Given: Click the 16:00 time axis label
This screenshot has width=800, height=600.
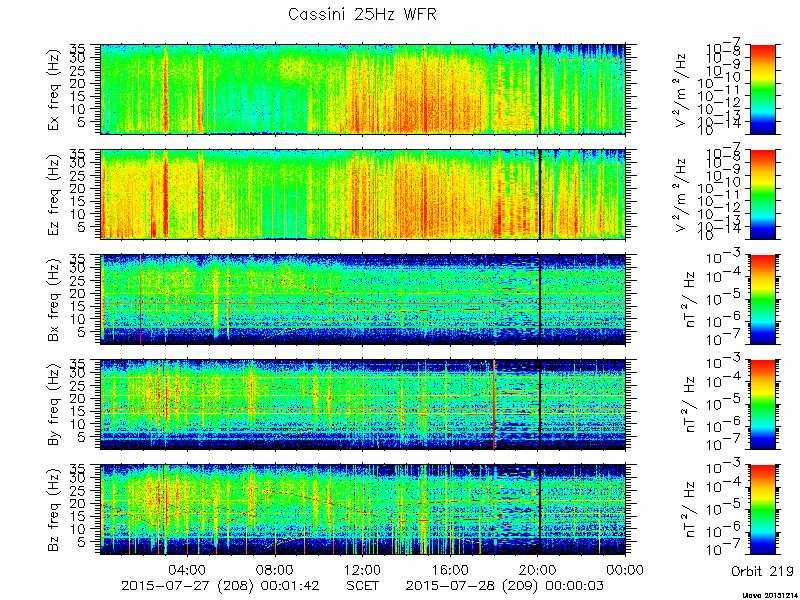Looking at the screenshot, I should 451,570.
